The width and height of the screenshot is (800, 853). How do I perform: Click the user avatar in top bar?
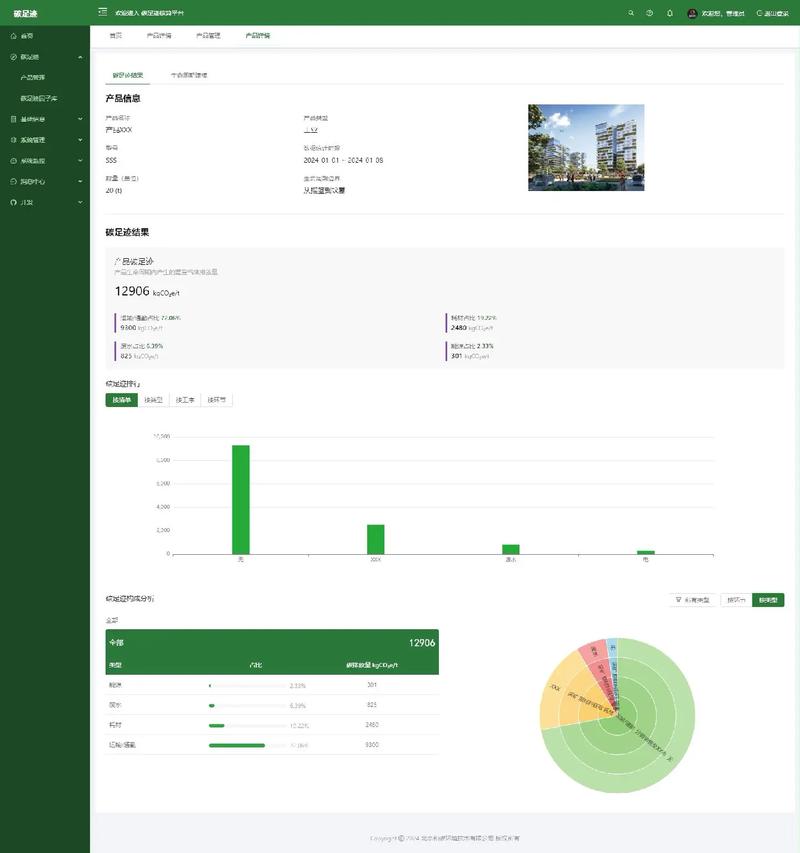tap(692, 13)
